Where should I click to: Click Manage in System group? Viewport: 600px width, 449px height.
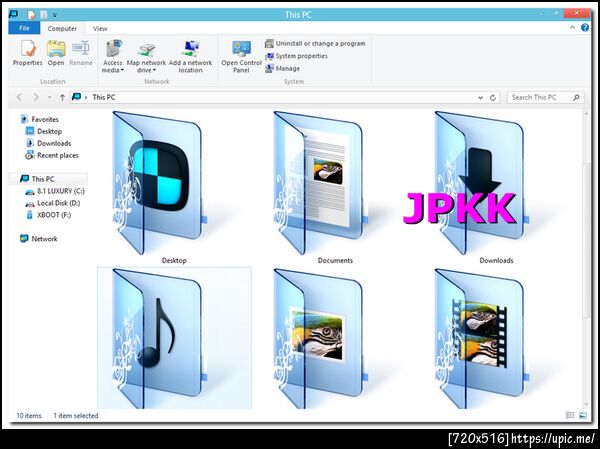click(283, 69)
